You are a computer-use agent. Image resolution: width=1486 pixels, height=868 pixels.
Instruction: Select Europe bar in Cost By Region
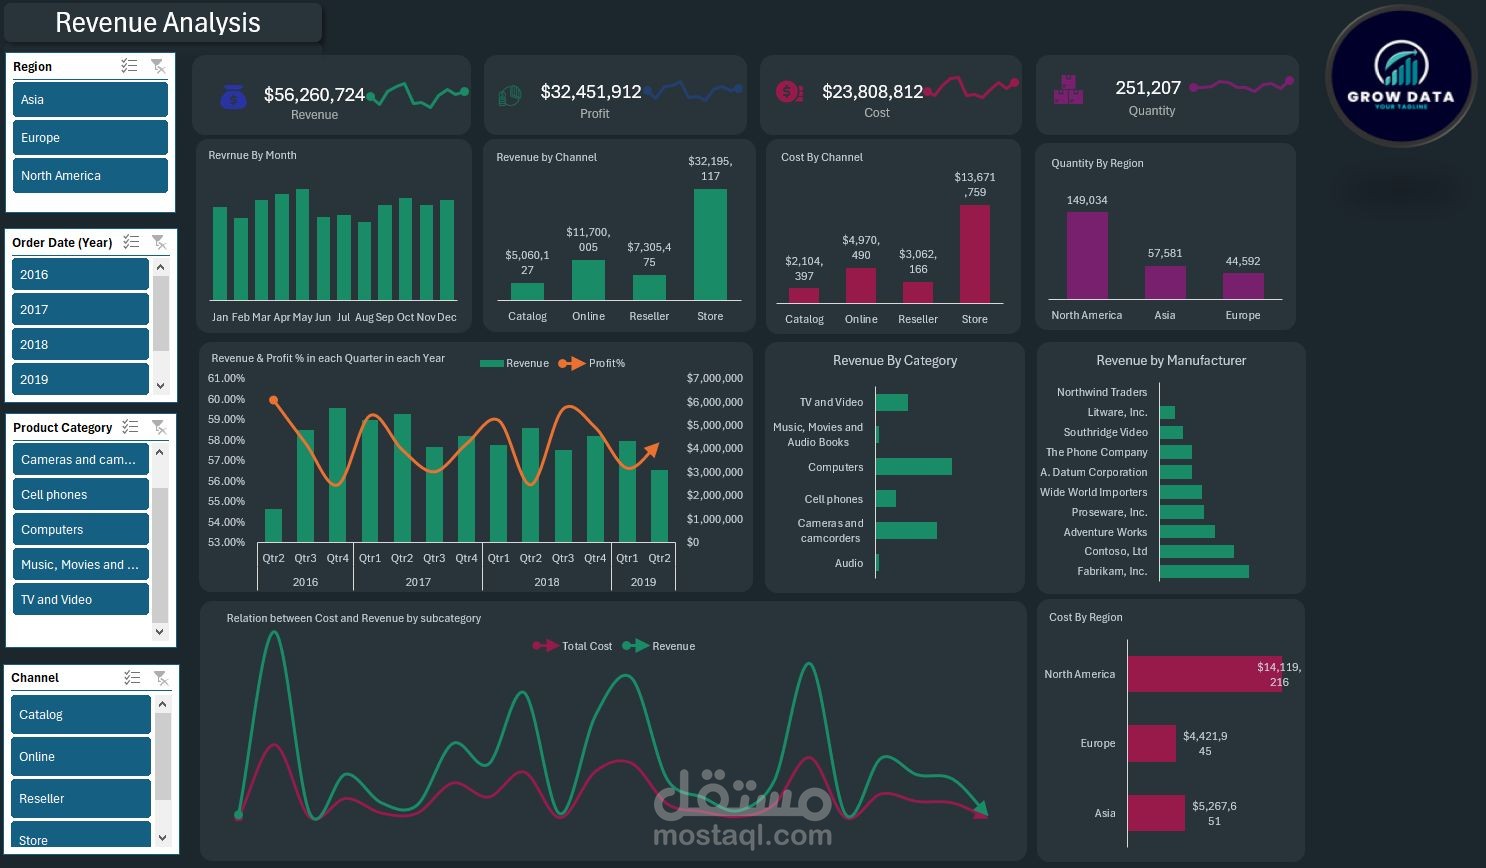pos(1152,743)
